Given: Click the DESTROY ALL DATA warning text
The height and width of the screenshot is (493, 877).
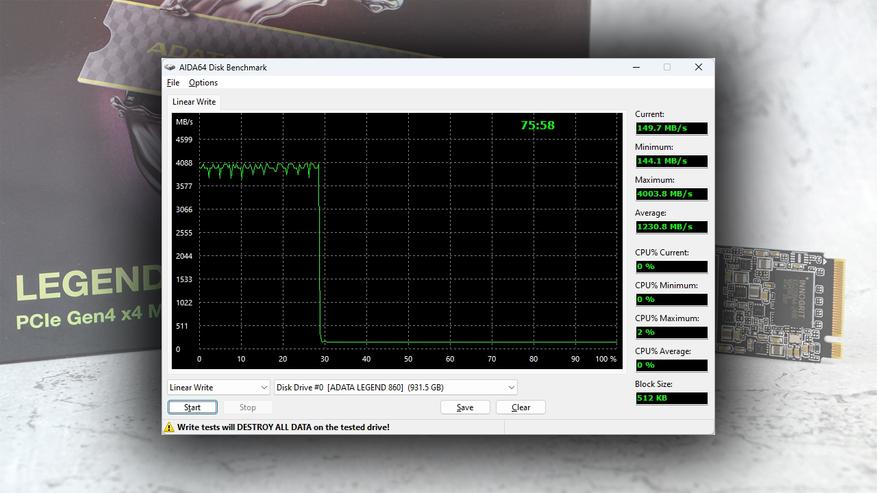Looking at the screenshot, I should (284, 428).
